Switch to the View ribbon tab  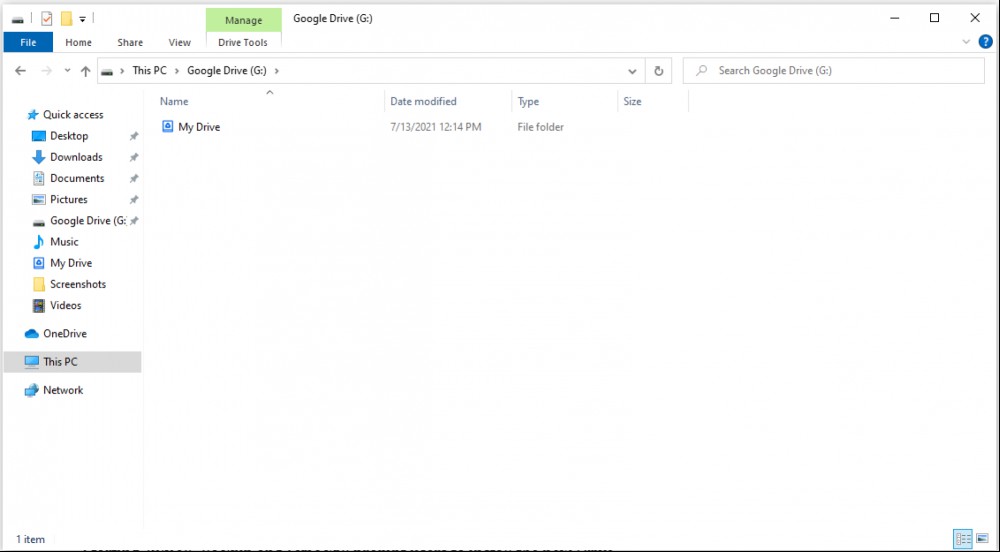point(179,42)
